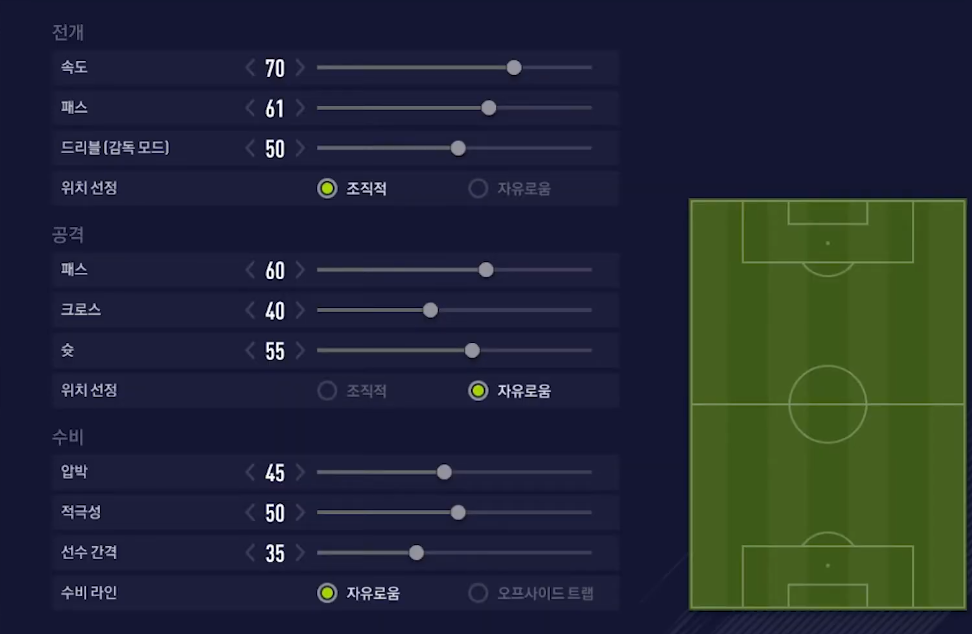This screenshot has height=634, width=972.
Task: Click the 선수 간격 slider handle
Action: (416, 553)
